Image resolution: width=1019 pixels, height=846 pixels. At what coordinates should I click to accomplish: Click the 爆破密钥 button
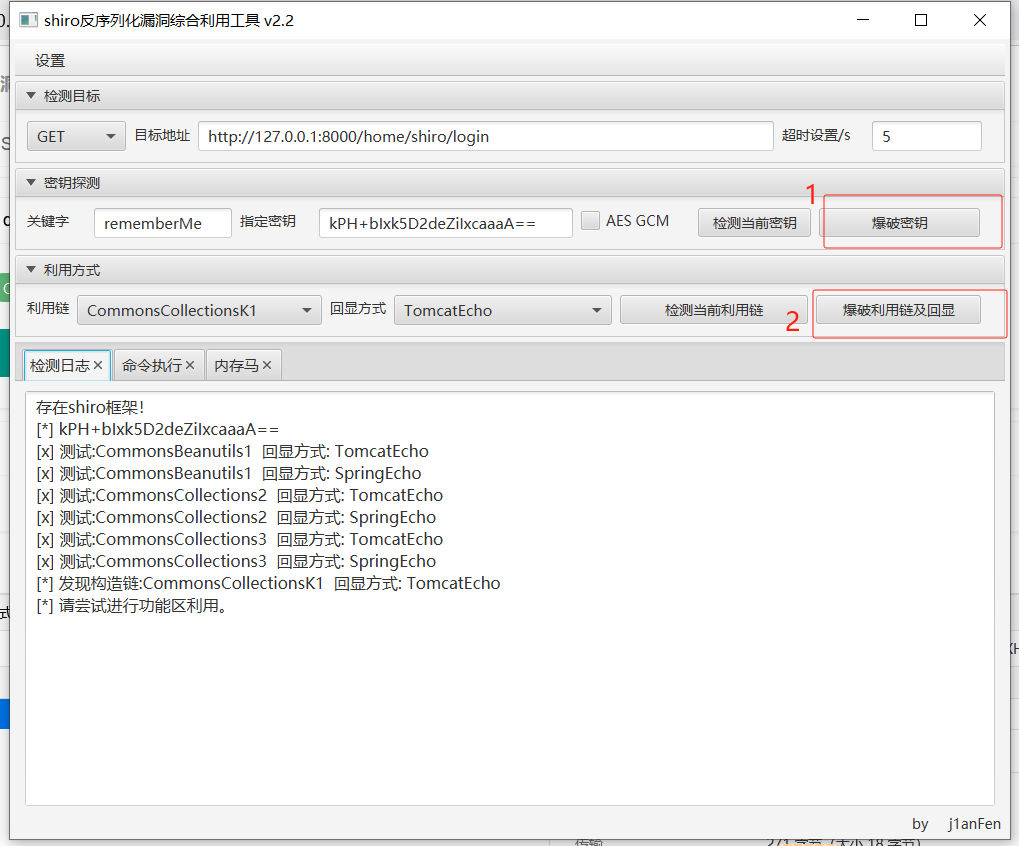click(899, 223)
